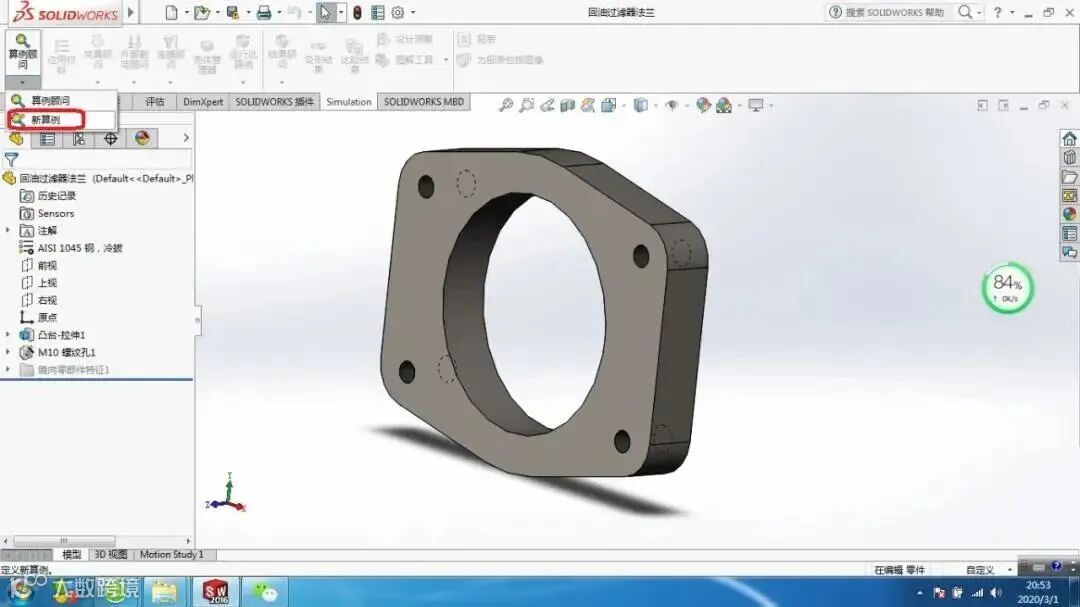Switch to the DimXpertManager crosshair tab
Image resolution: width=1080 pixels, height=607 pixels.
pyautogui.click(x=110, y=138)
